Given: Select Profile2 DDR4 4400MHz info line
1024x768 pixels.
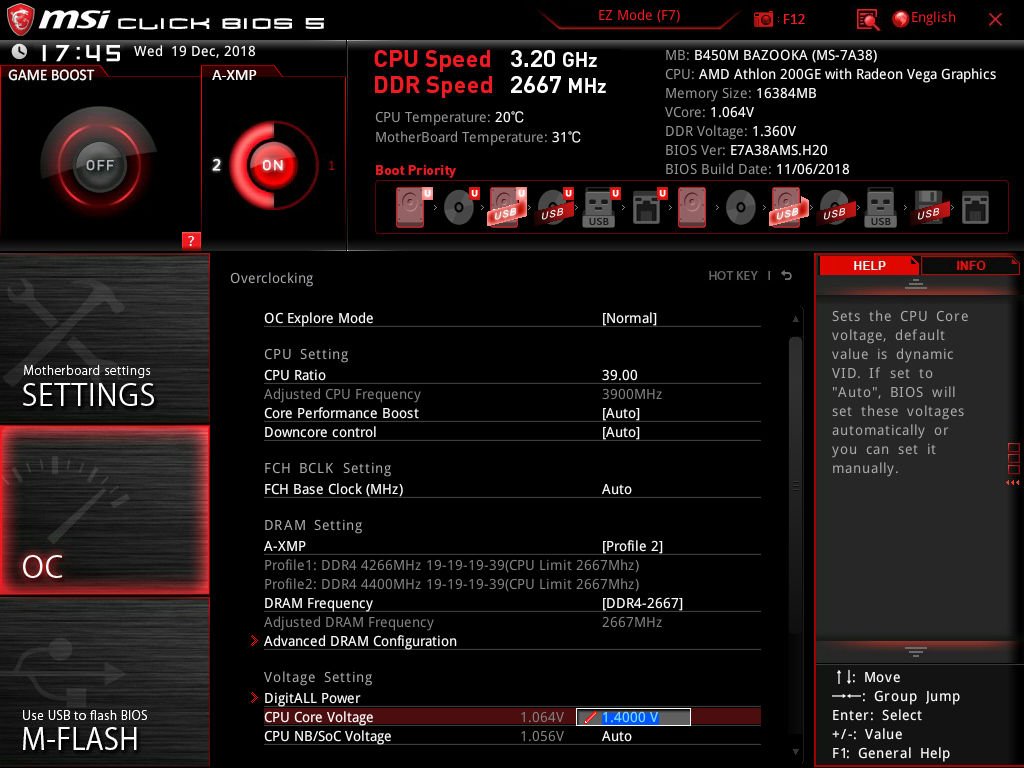Looking at the screenshot, I should click(x=451, y=584).
